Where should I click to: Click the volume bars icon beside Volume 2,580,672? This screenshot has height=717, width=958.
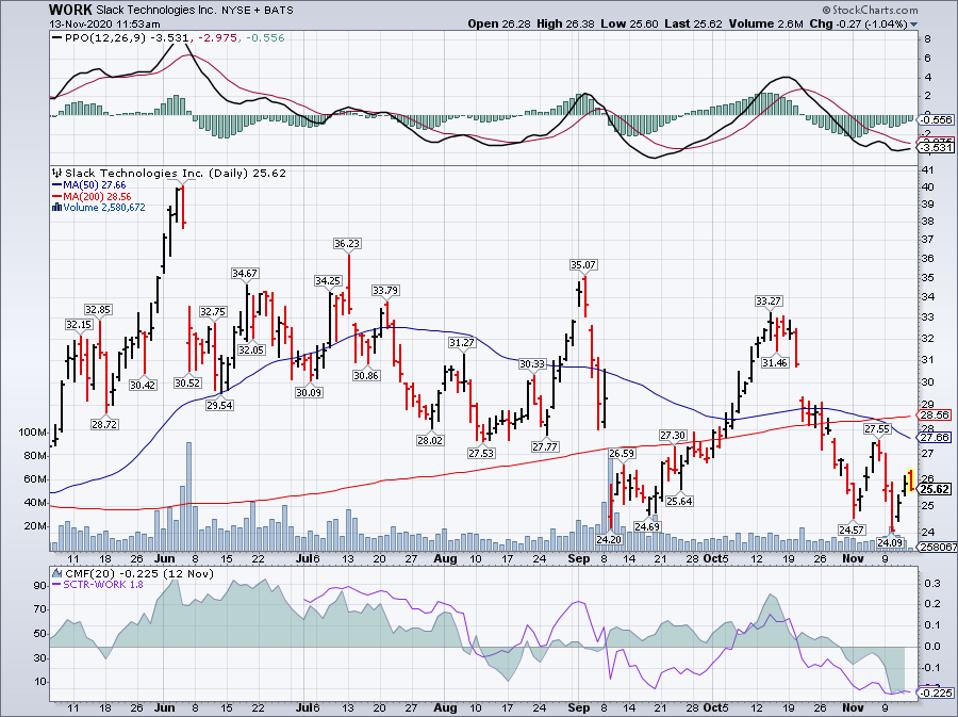click(57, 208)
